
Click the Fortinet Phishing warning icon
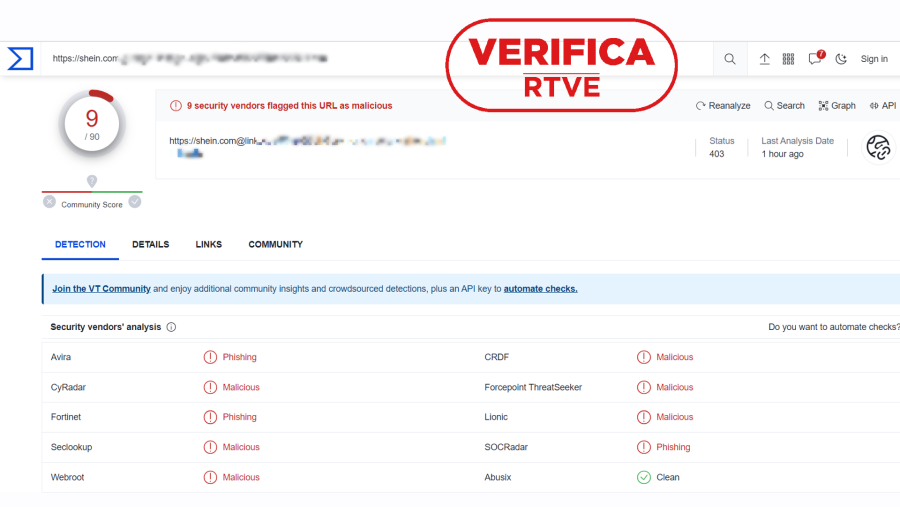[x=210, y=417]
